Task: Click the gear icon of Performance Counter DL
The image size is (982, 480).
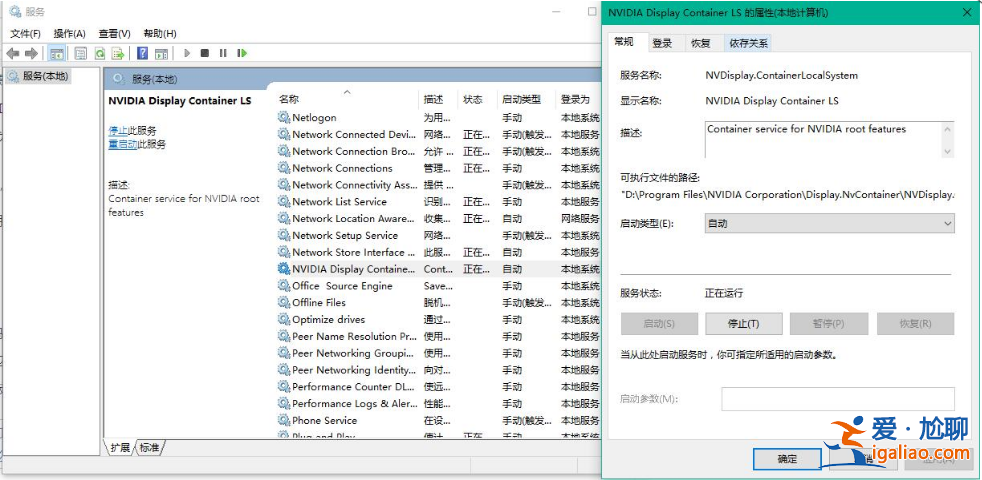Action: [284, 387]
